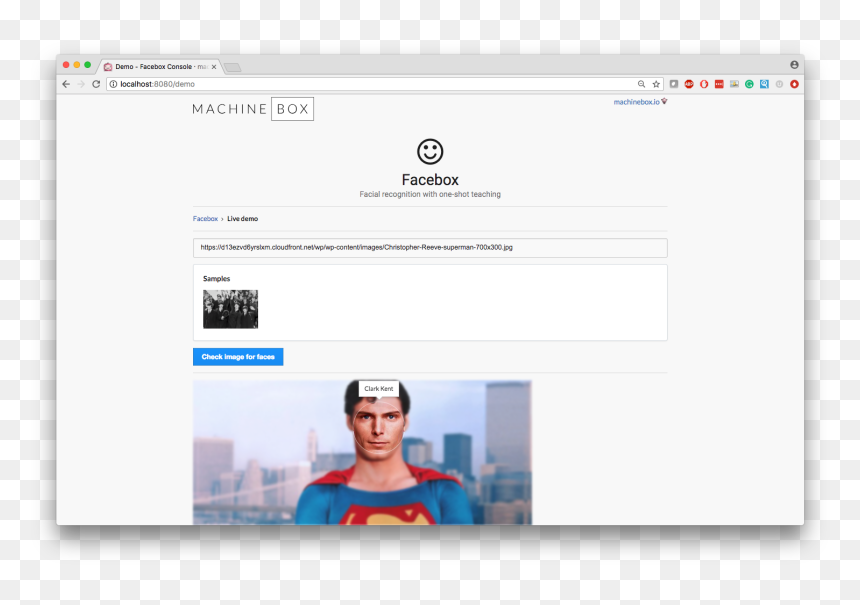Screen dimensions: 860x605
Task: Click the zoom magnifier icon in address bar
Action: point(641,84)
